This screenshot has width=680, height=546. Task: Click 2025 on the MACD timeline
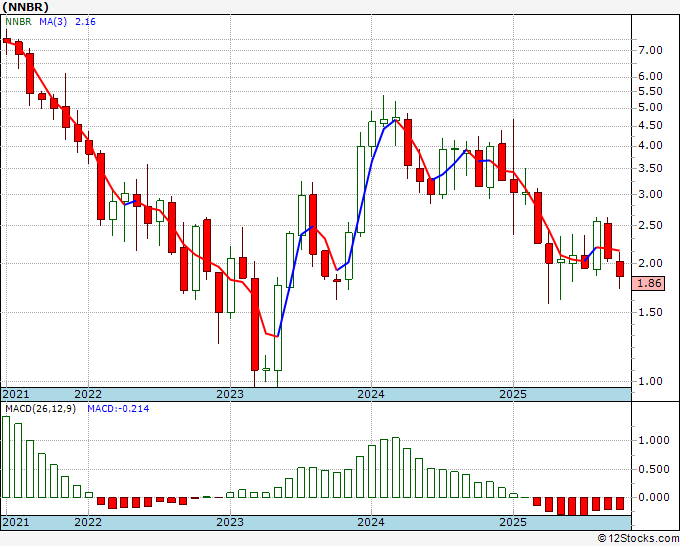coord(513,522)
